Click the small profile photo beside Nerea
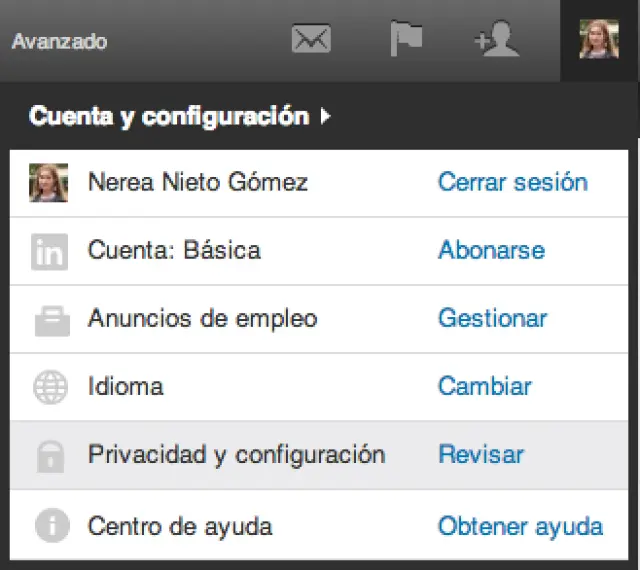 49,182
